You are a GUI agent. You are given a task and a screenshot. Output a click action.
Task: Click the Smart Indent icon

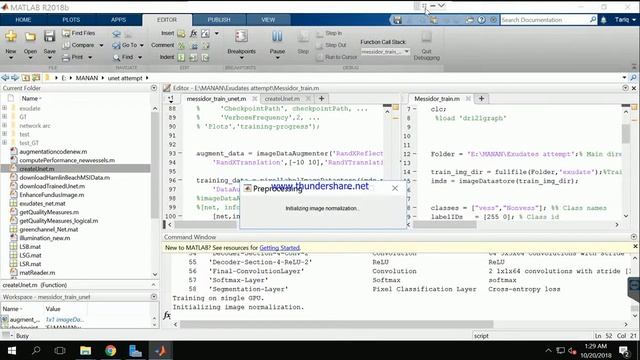(x=181, y=58)
